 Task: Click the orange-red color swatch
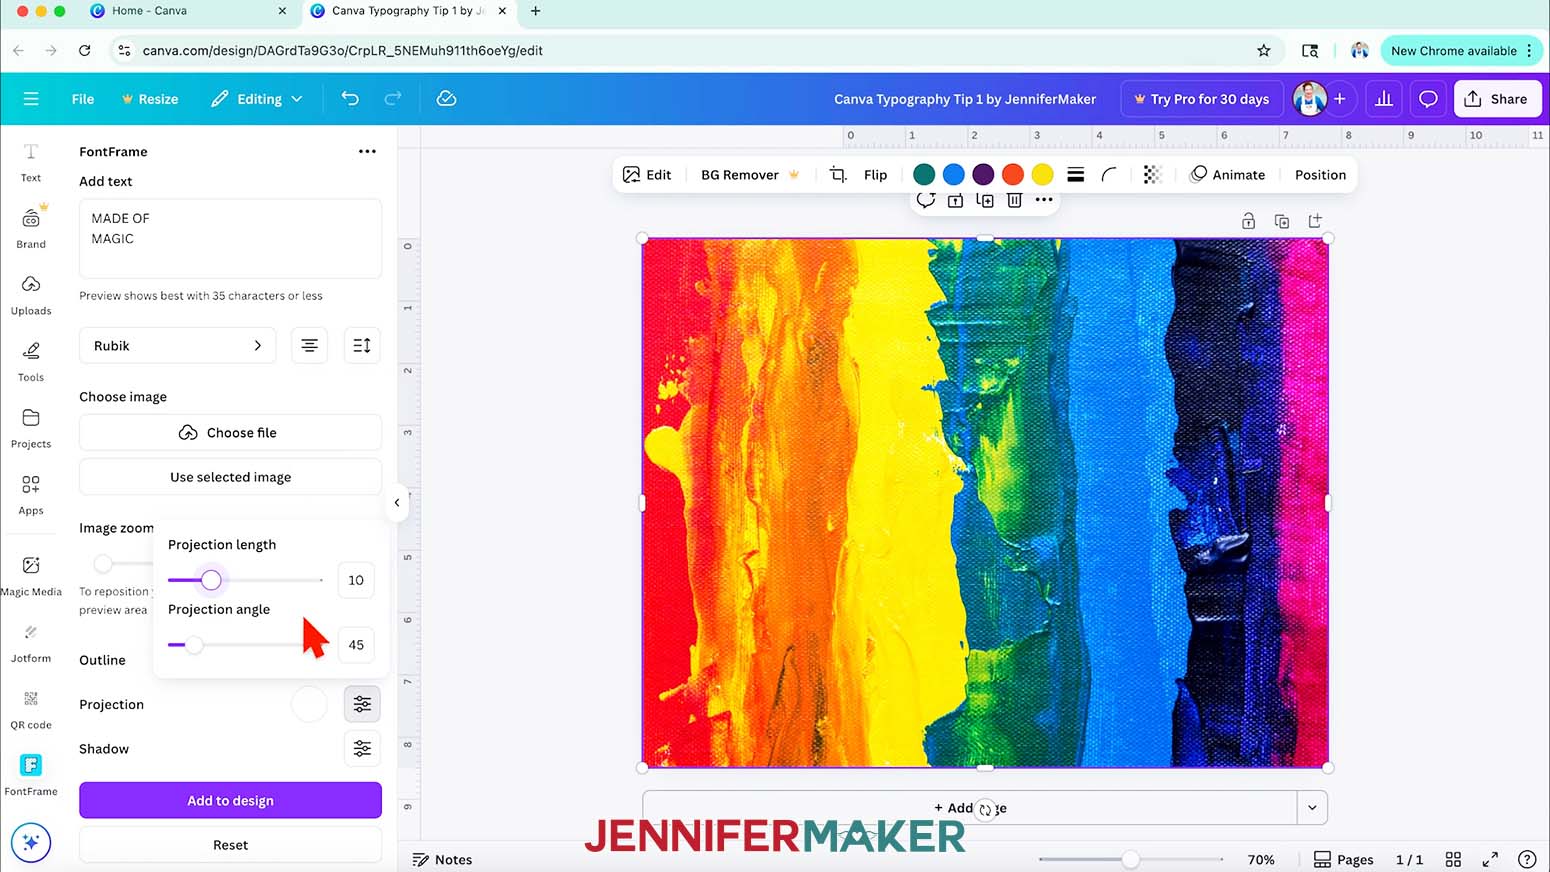(1013, 175)
